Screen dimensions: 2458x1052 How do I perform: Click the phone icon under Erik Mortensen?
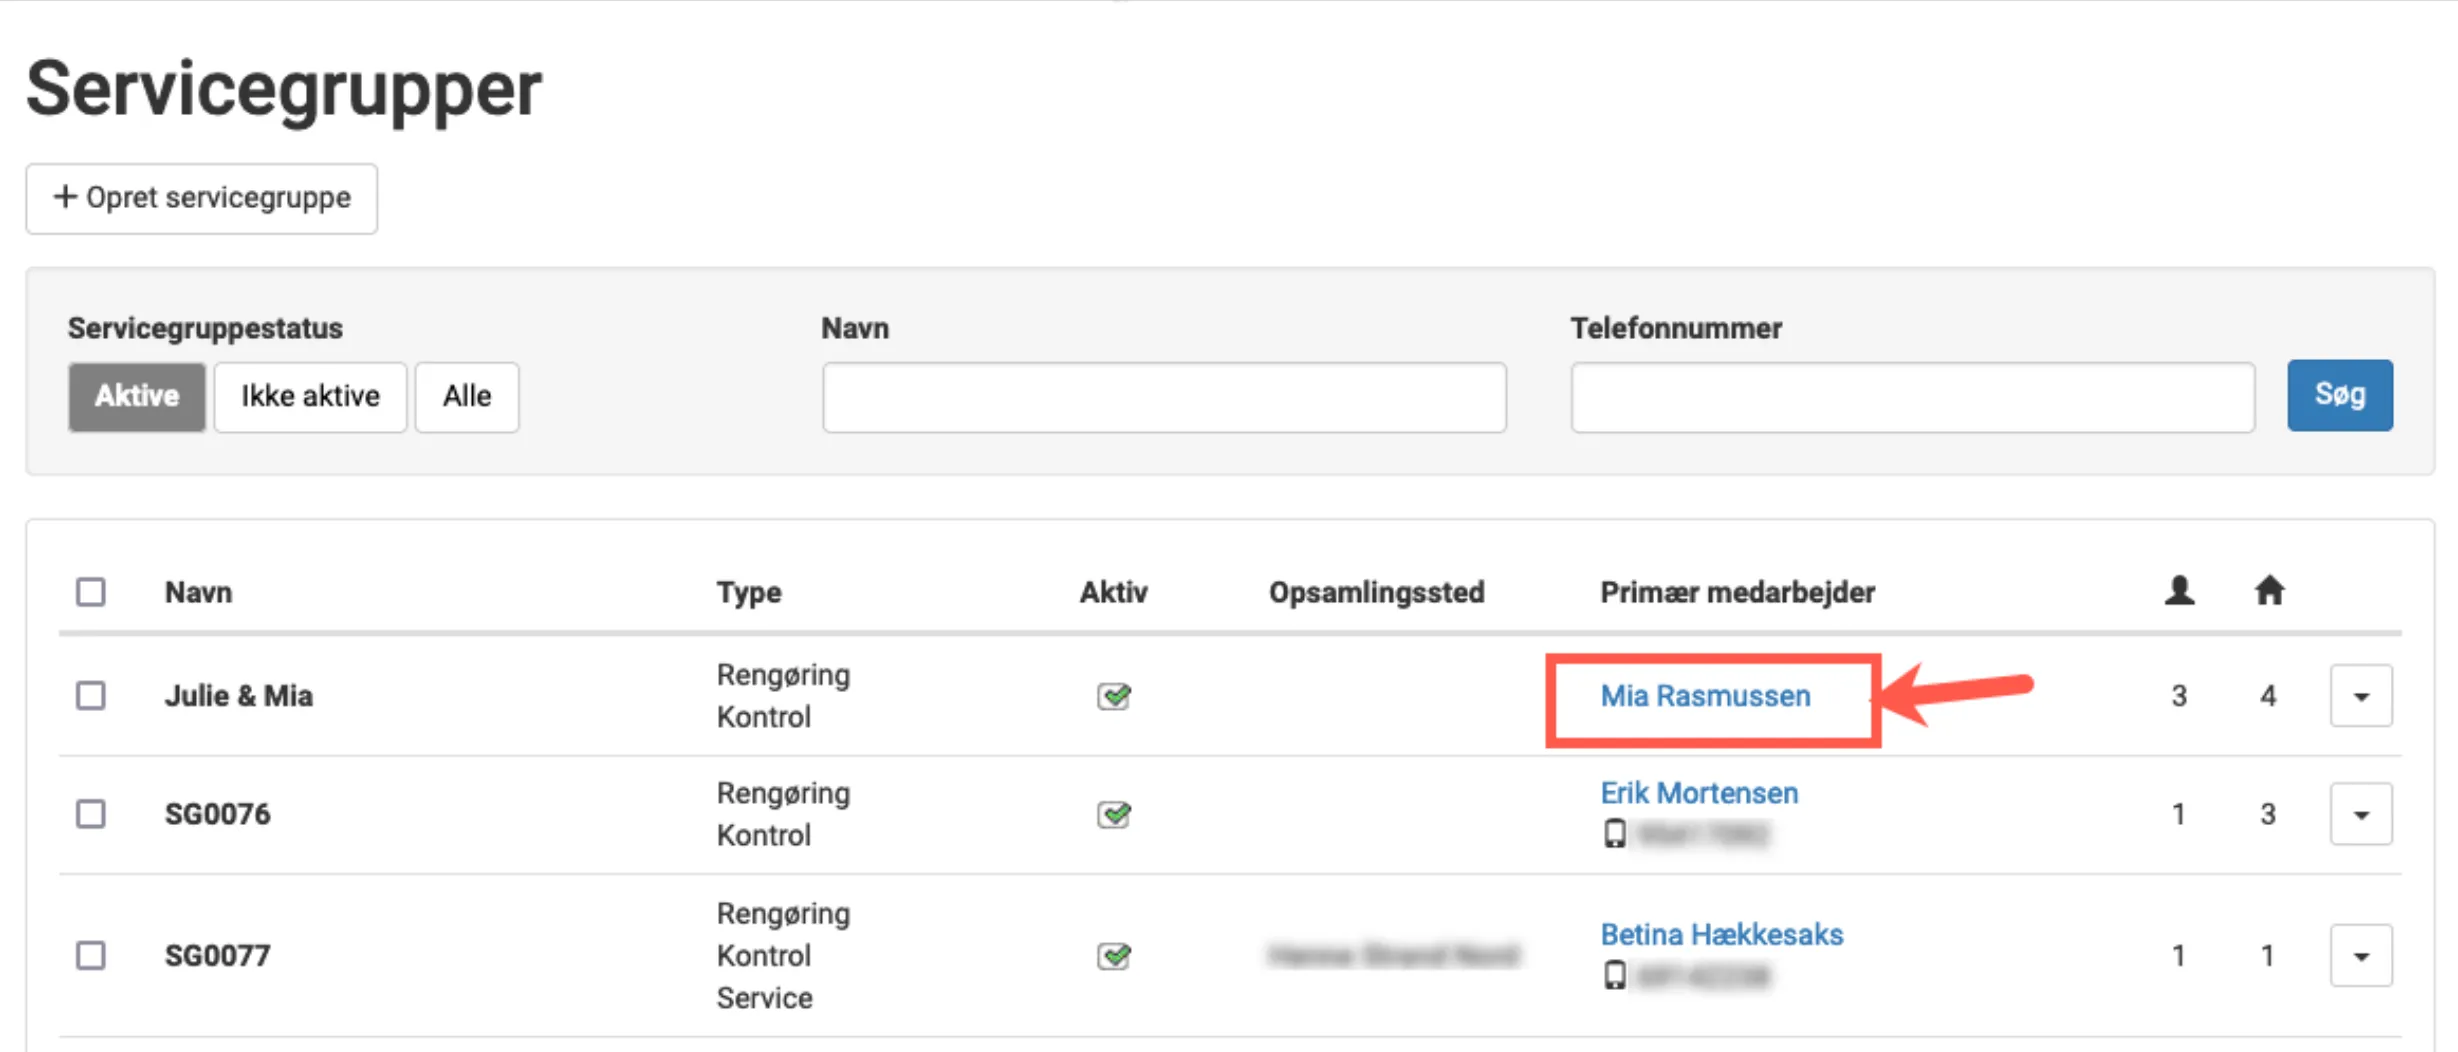click(x=1614, y=833)
